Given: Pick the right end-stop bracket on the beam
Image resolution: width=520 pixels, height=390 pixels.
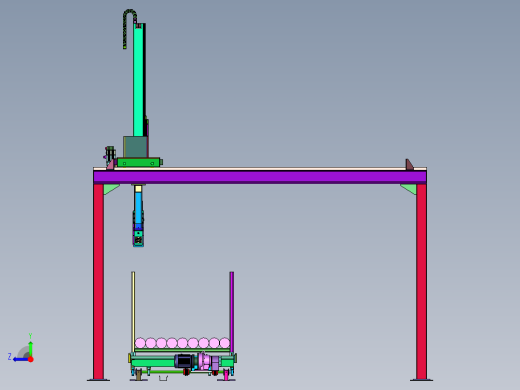Looking at the screenshot, I should point(409,164).
